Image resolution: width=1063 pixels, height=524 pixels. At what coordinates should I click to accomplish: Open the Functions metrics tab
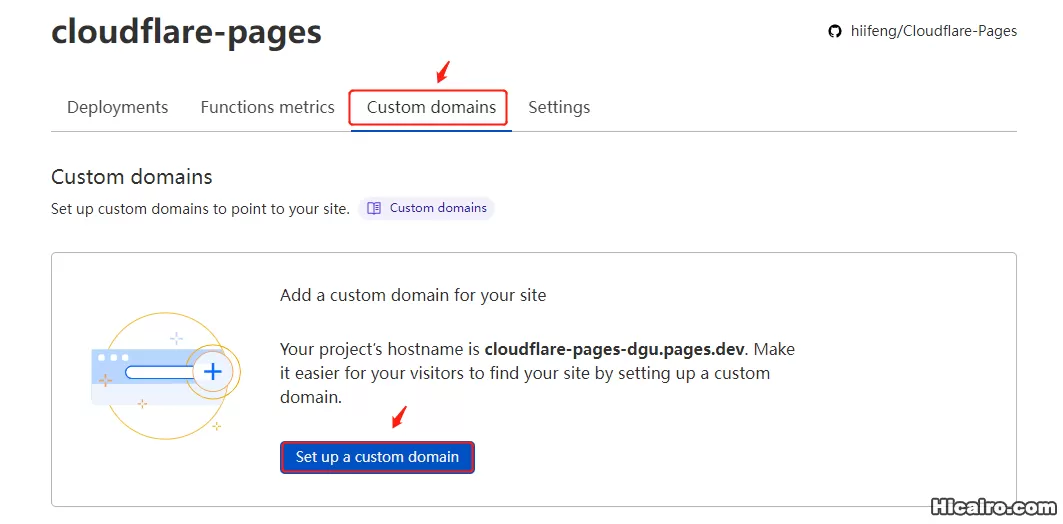pos(267,107)
